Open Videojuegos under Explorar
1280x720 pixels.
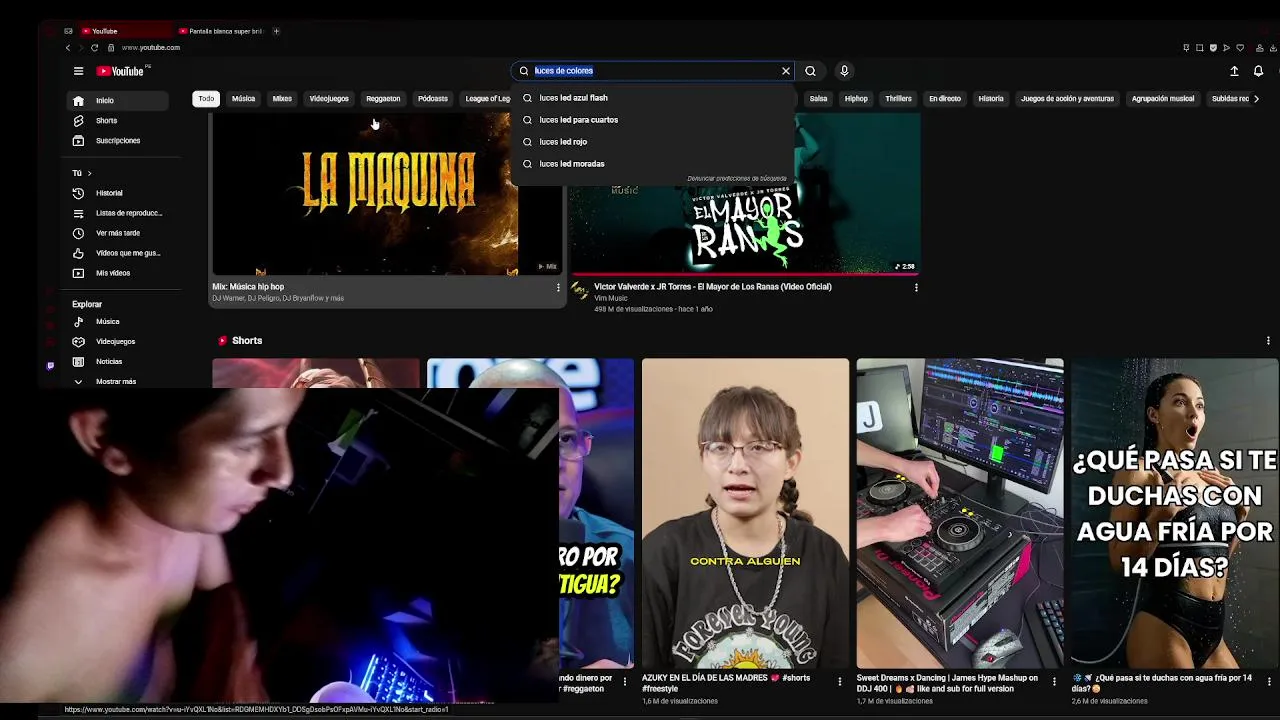118,342
